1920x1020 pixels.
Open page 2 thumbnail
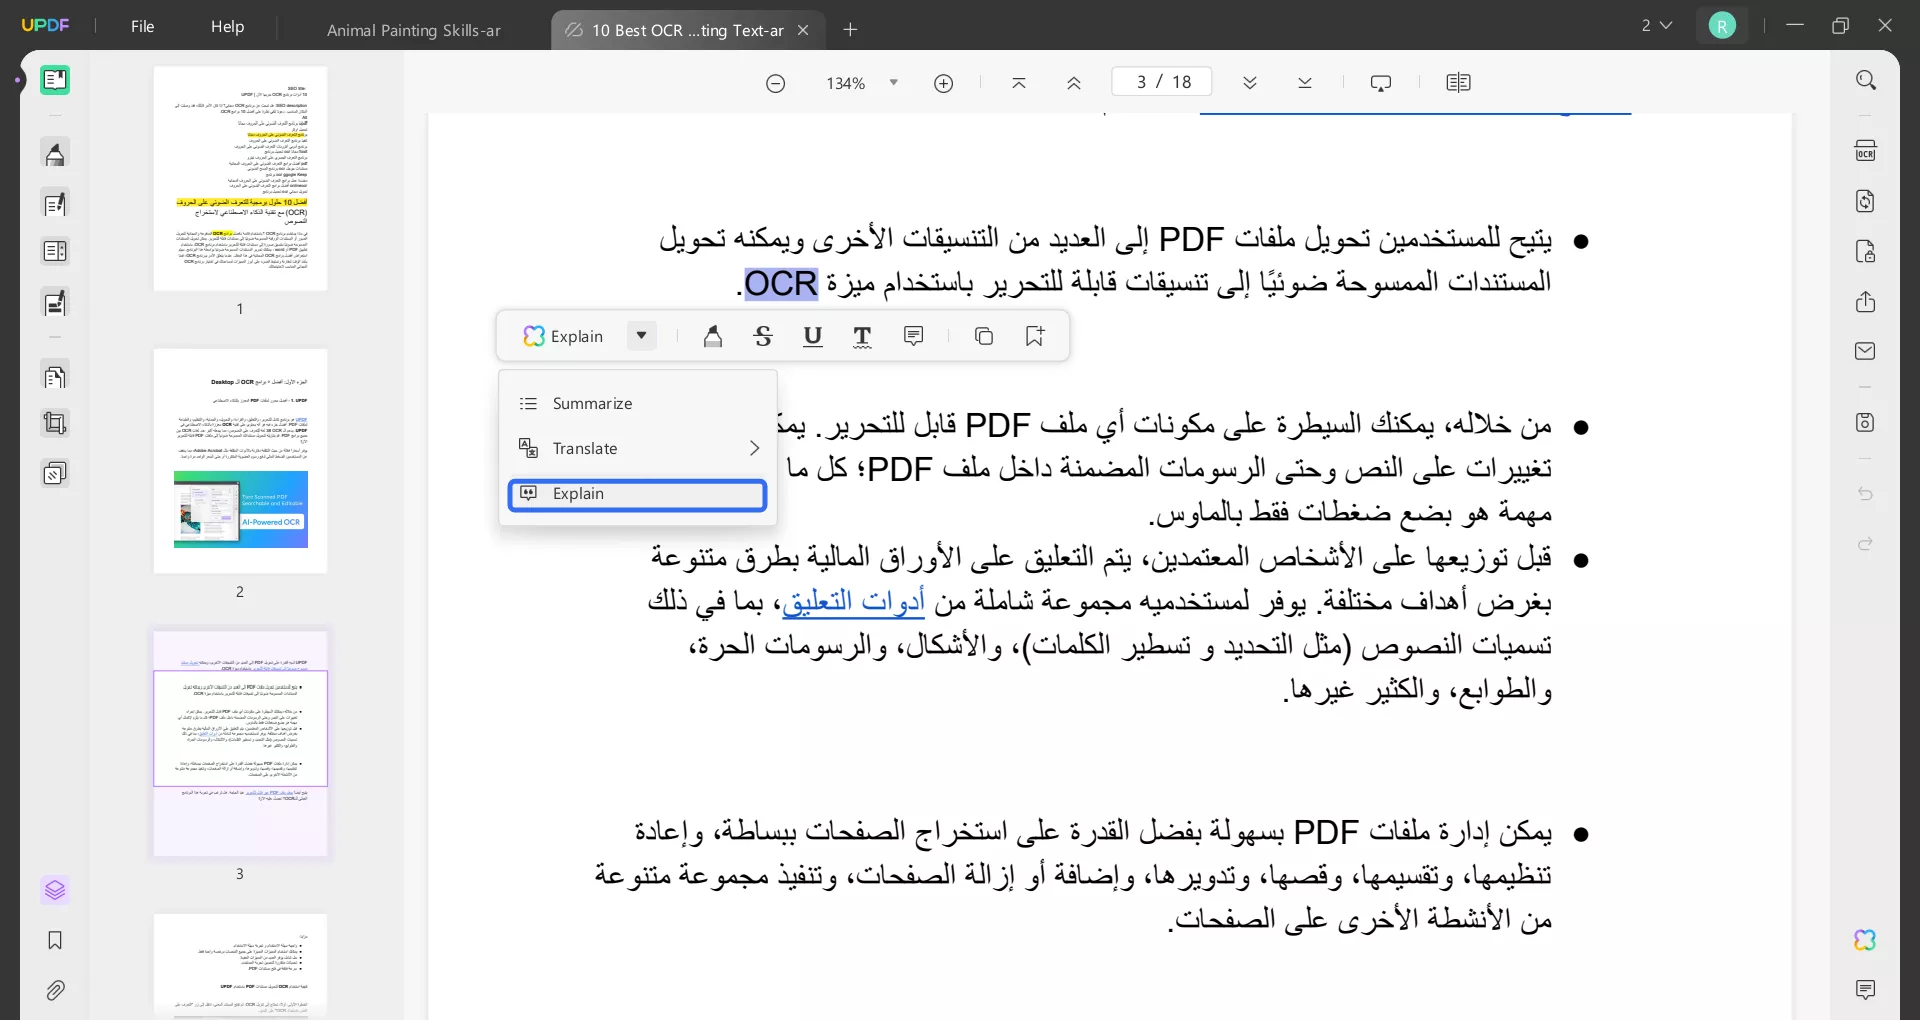click(x=240, y=461)
